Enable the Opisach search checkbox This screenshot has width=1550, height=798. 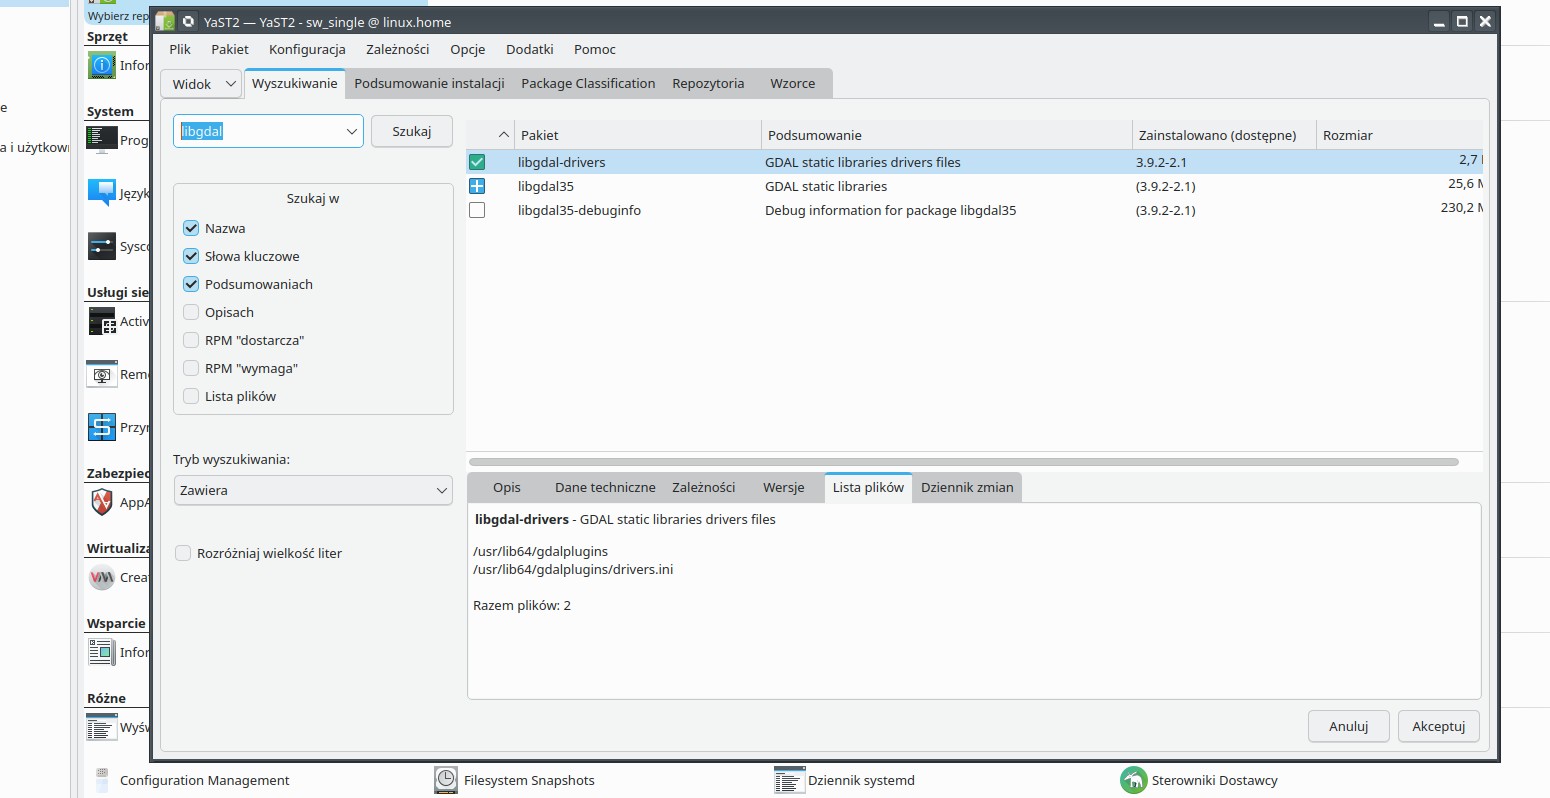pyautogui.click(x=191, y=312)
